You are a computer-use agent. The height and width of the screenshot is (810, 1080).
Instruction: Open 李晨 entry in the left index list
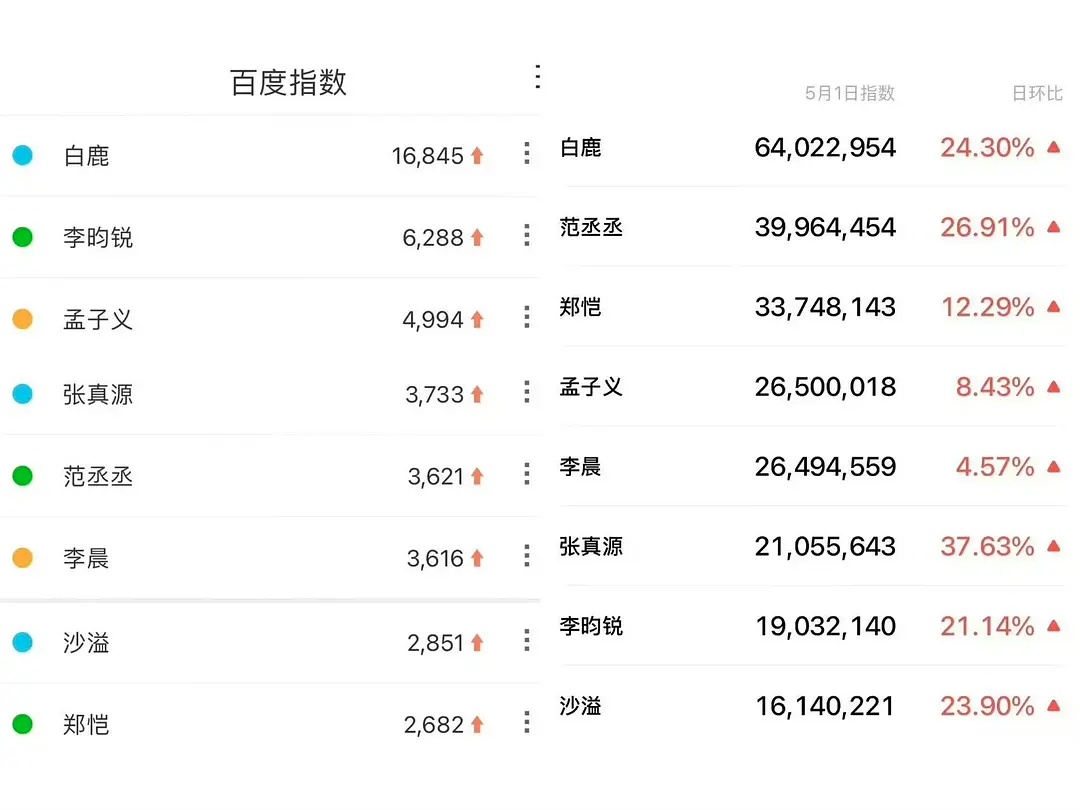(86, 558)
